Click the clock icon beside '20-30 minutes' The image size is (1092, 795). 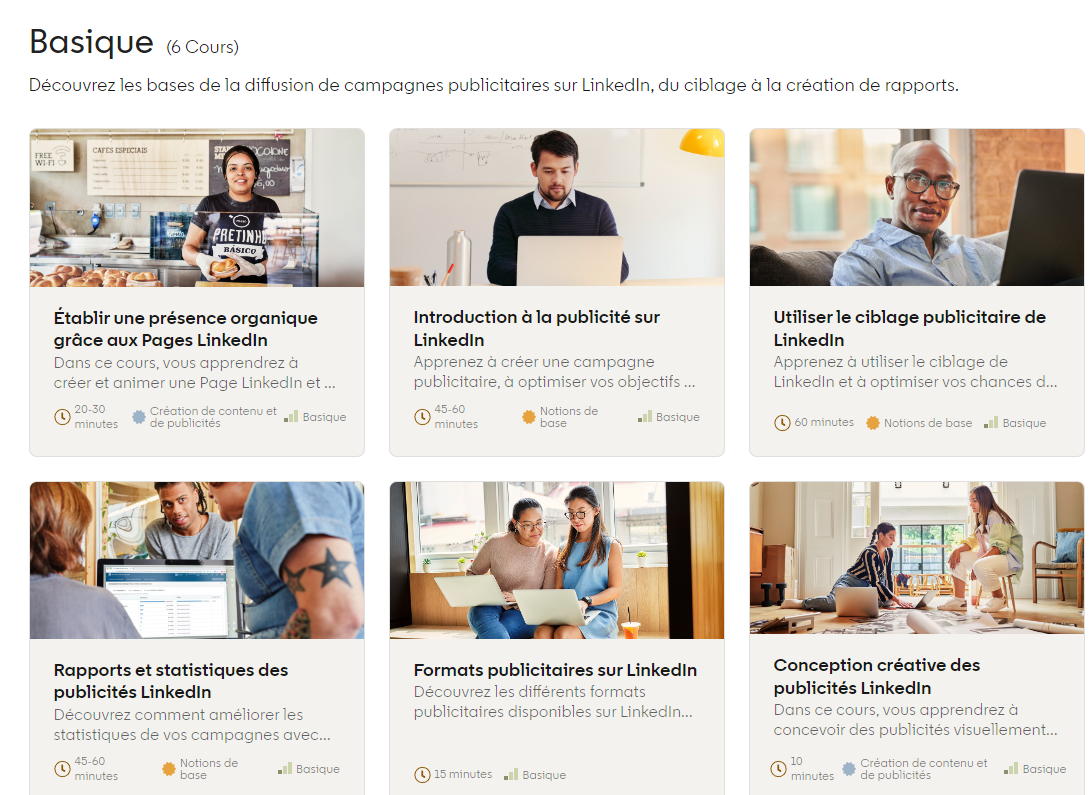[62, 417]
